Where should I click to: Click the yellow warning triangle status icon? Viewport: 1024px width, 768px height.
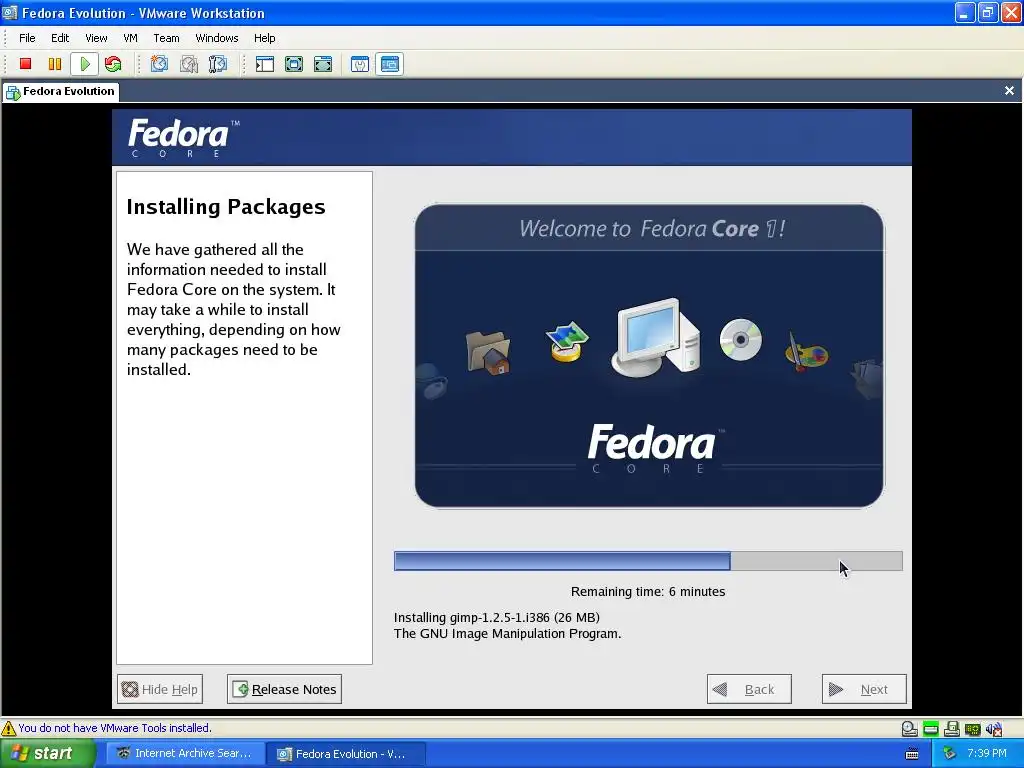coord(8,728)
